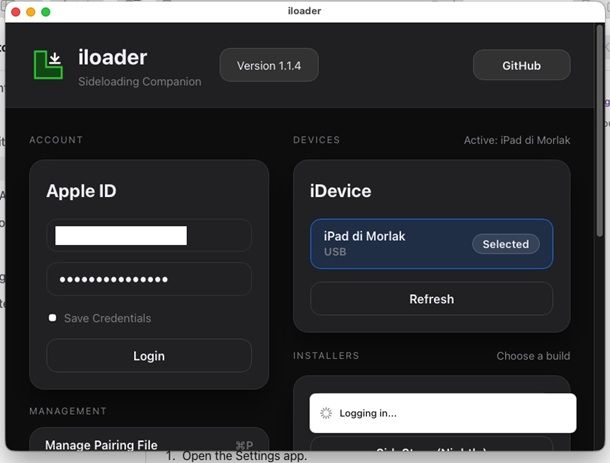Click the Apple ID email input field
Viewport: 610px width, 463px height.
pyautogui.click(x=149, y=235)
